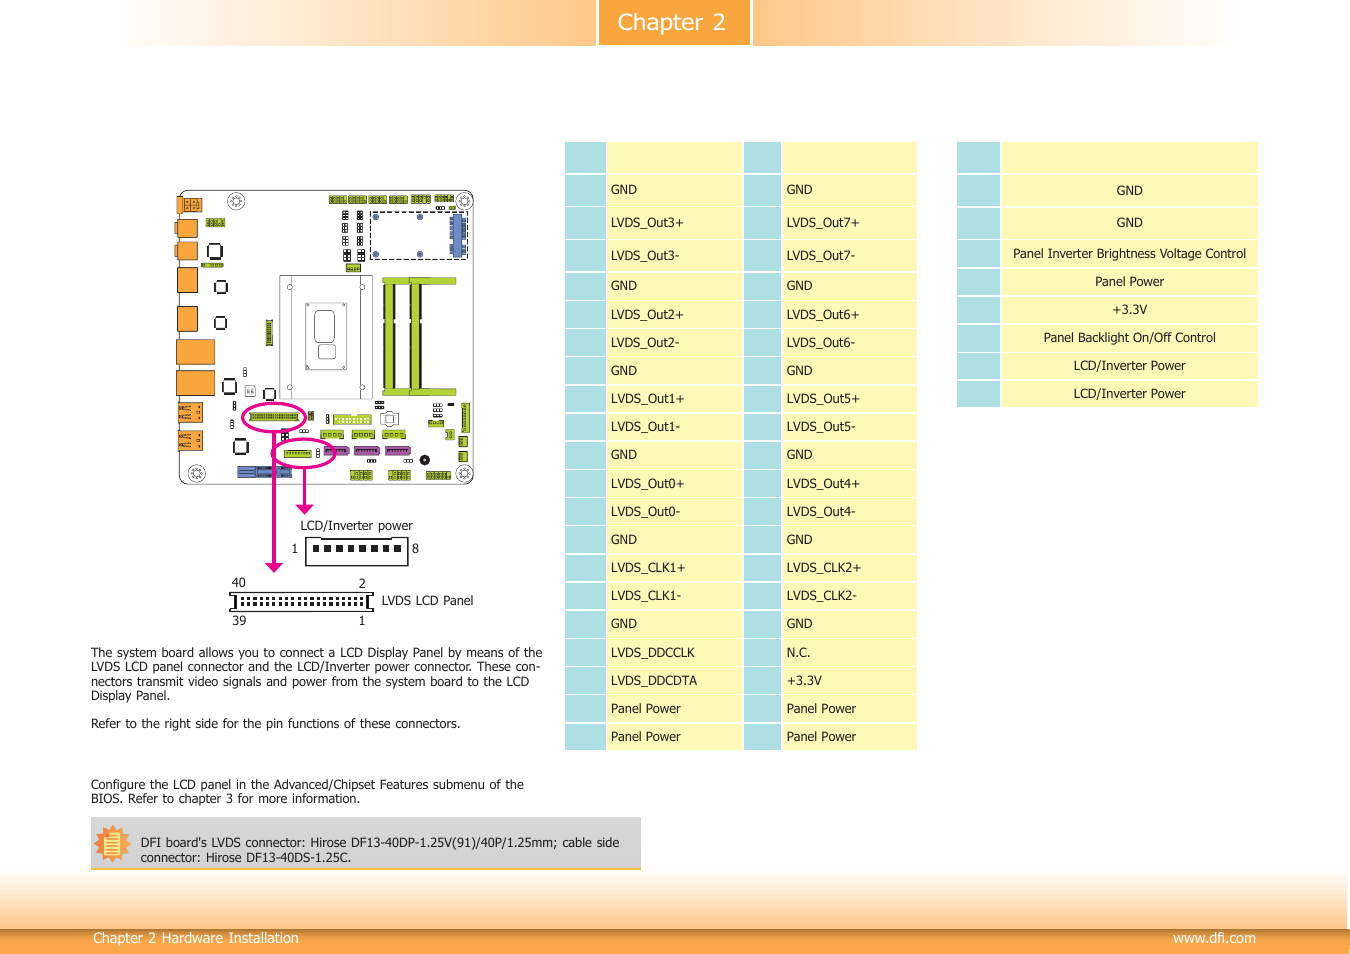Click the orange note icon beside the DFI connector remark

coord(112,844)
